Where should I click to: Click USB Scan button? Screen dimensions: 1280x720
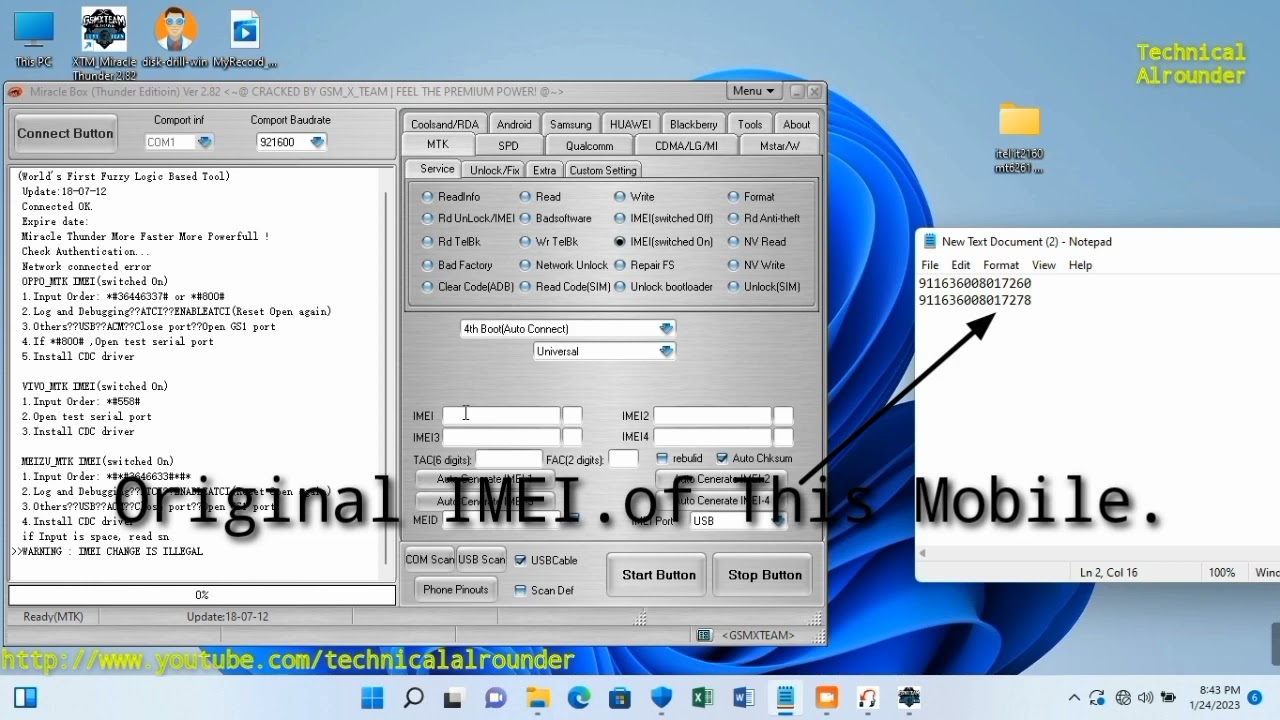pyautogui.click(x=482, y=560)
